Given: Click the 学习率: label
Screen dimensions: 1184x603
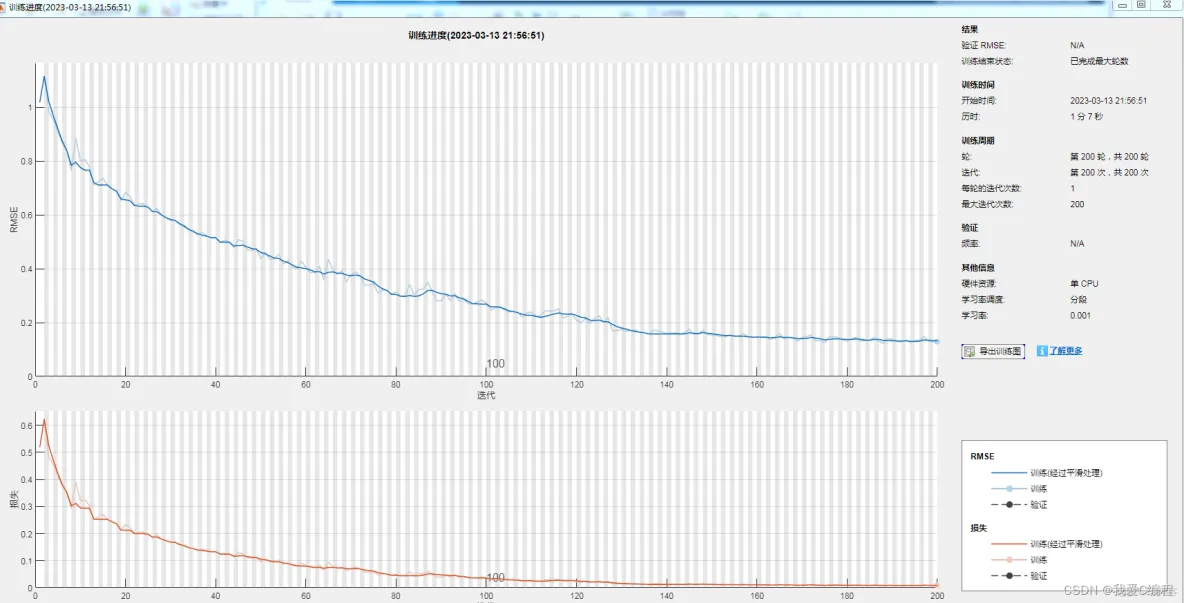Looking at the screenshot, I should coord(975,315).
